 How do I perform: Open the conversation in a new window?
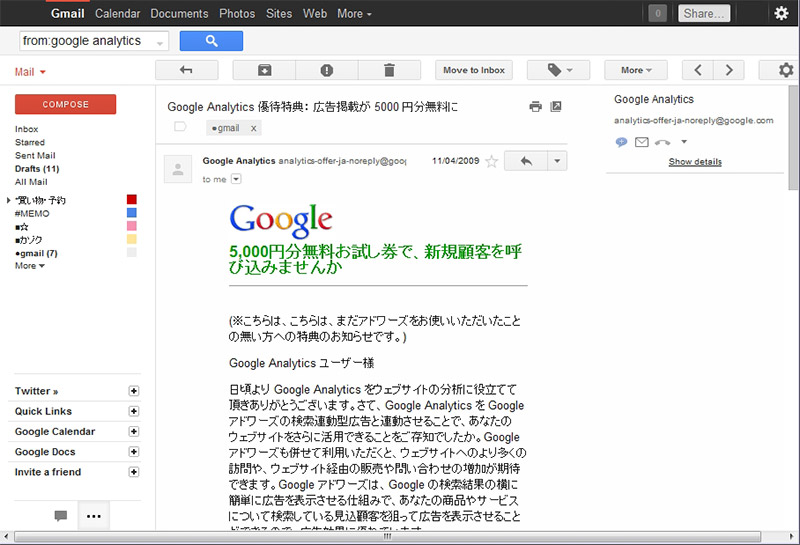click(x=556, y=107)
